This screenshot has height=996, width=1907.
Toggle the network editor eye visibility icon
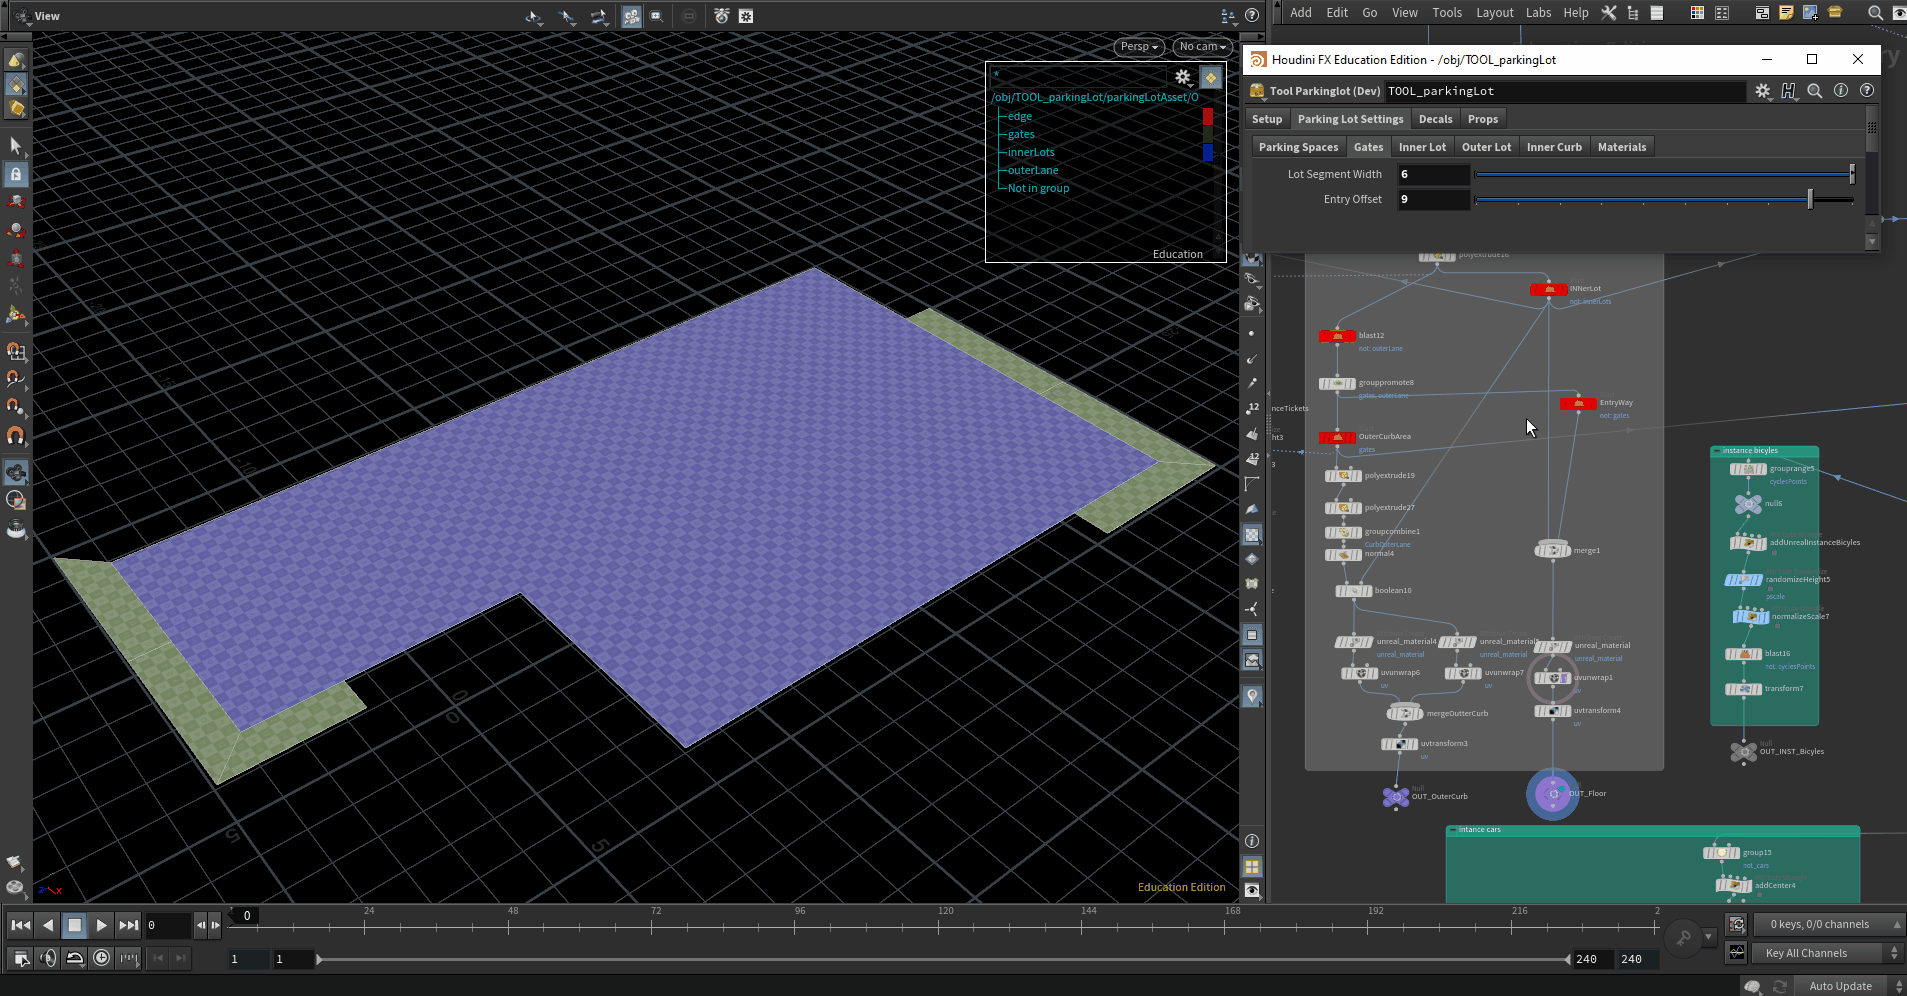[x=1898, y=13]
